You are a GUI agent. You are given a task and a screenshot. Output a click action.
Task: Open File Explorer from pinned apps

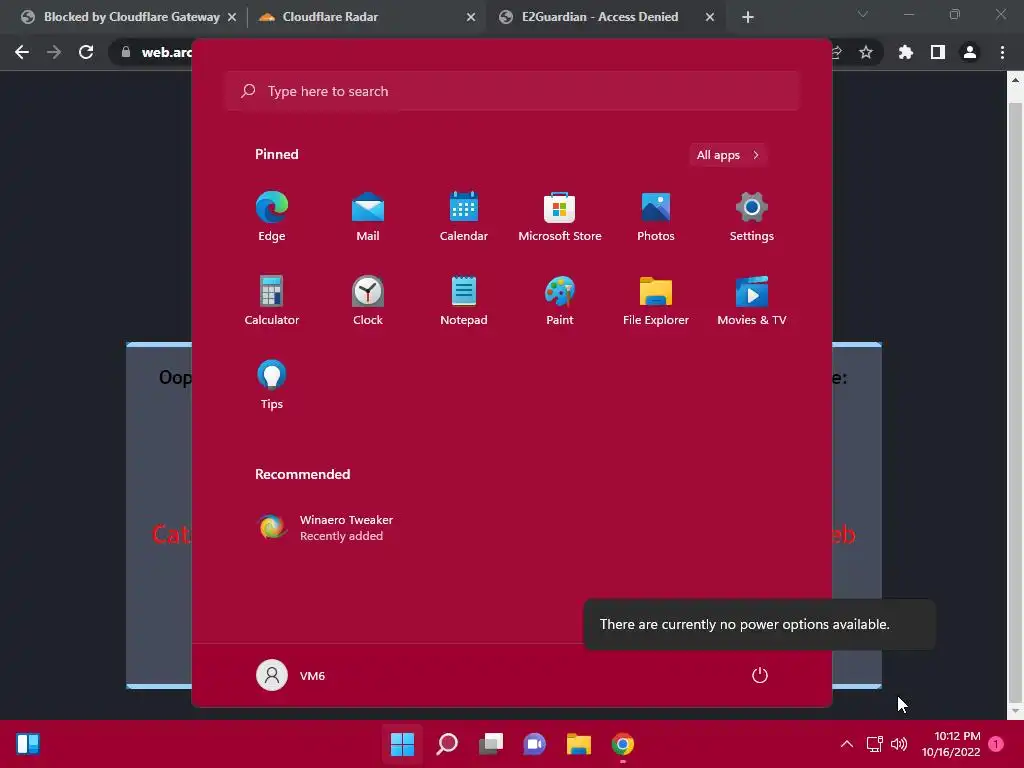coord(656,300)
